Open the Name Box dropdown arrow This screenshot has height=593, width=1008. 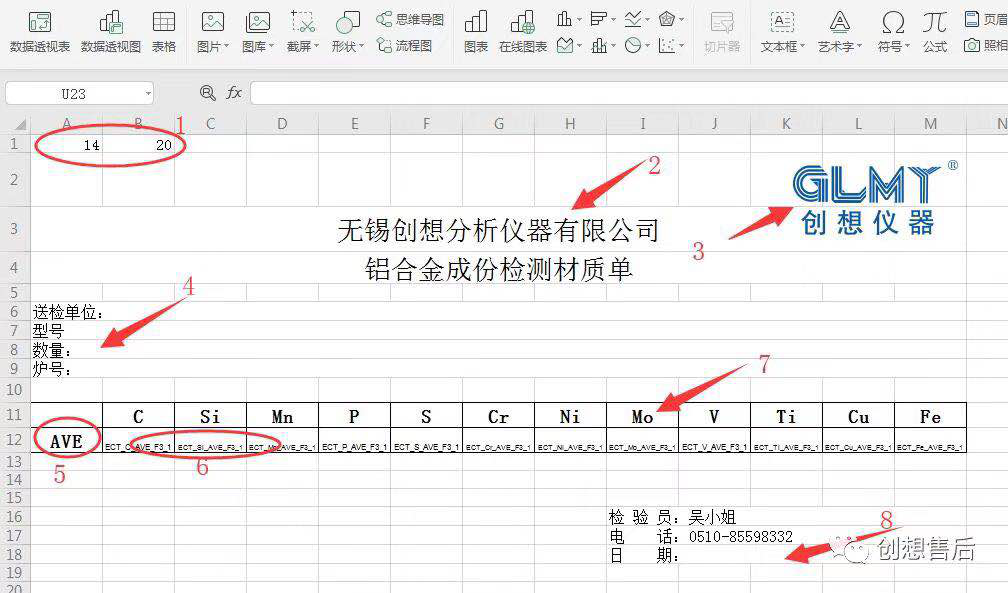tap(148, 93)
